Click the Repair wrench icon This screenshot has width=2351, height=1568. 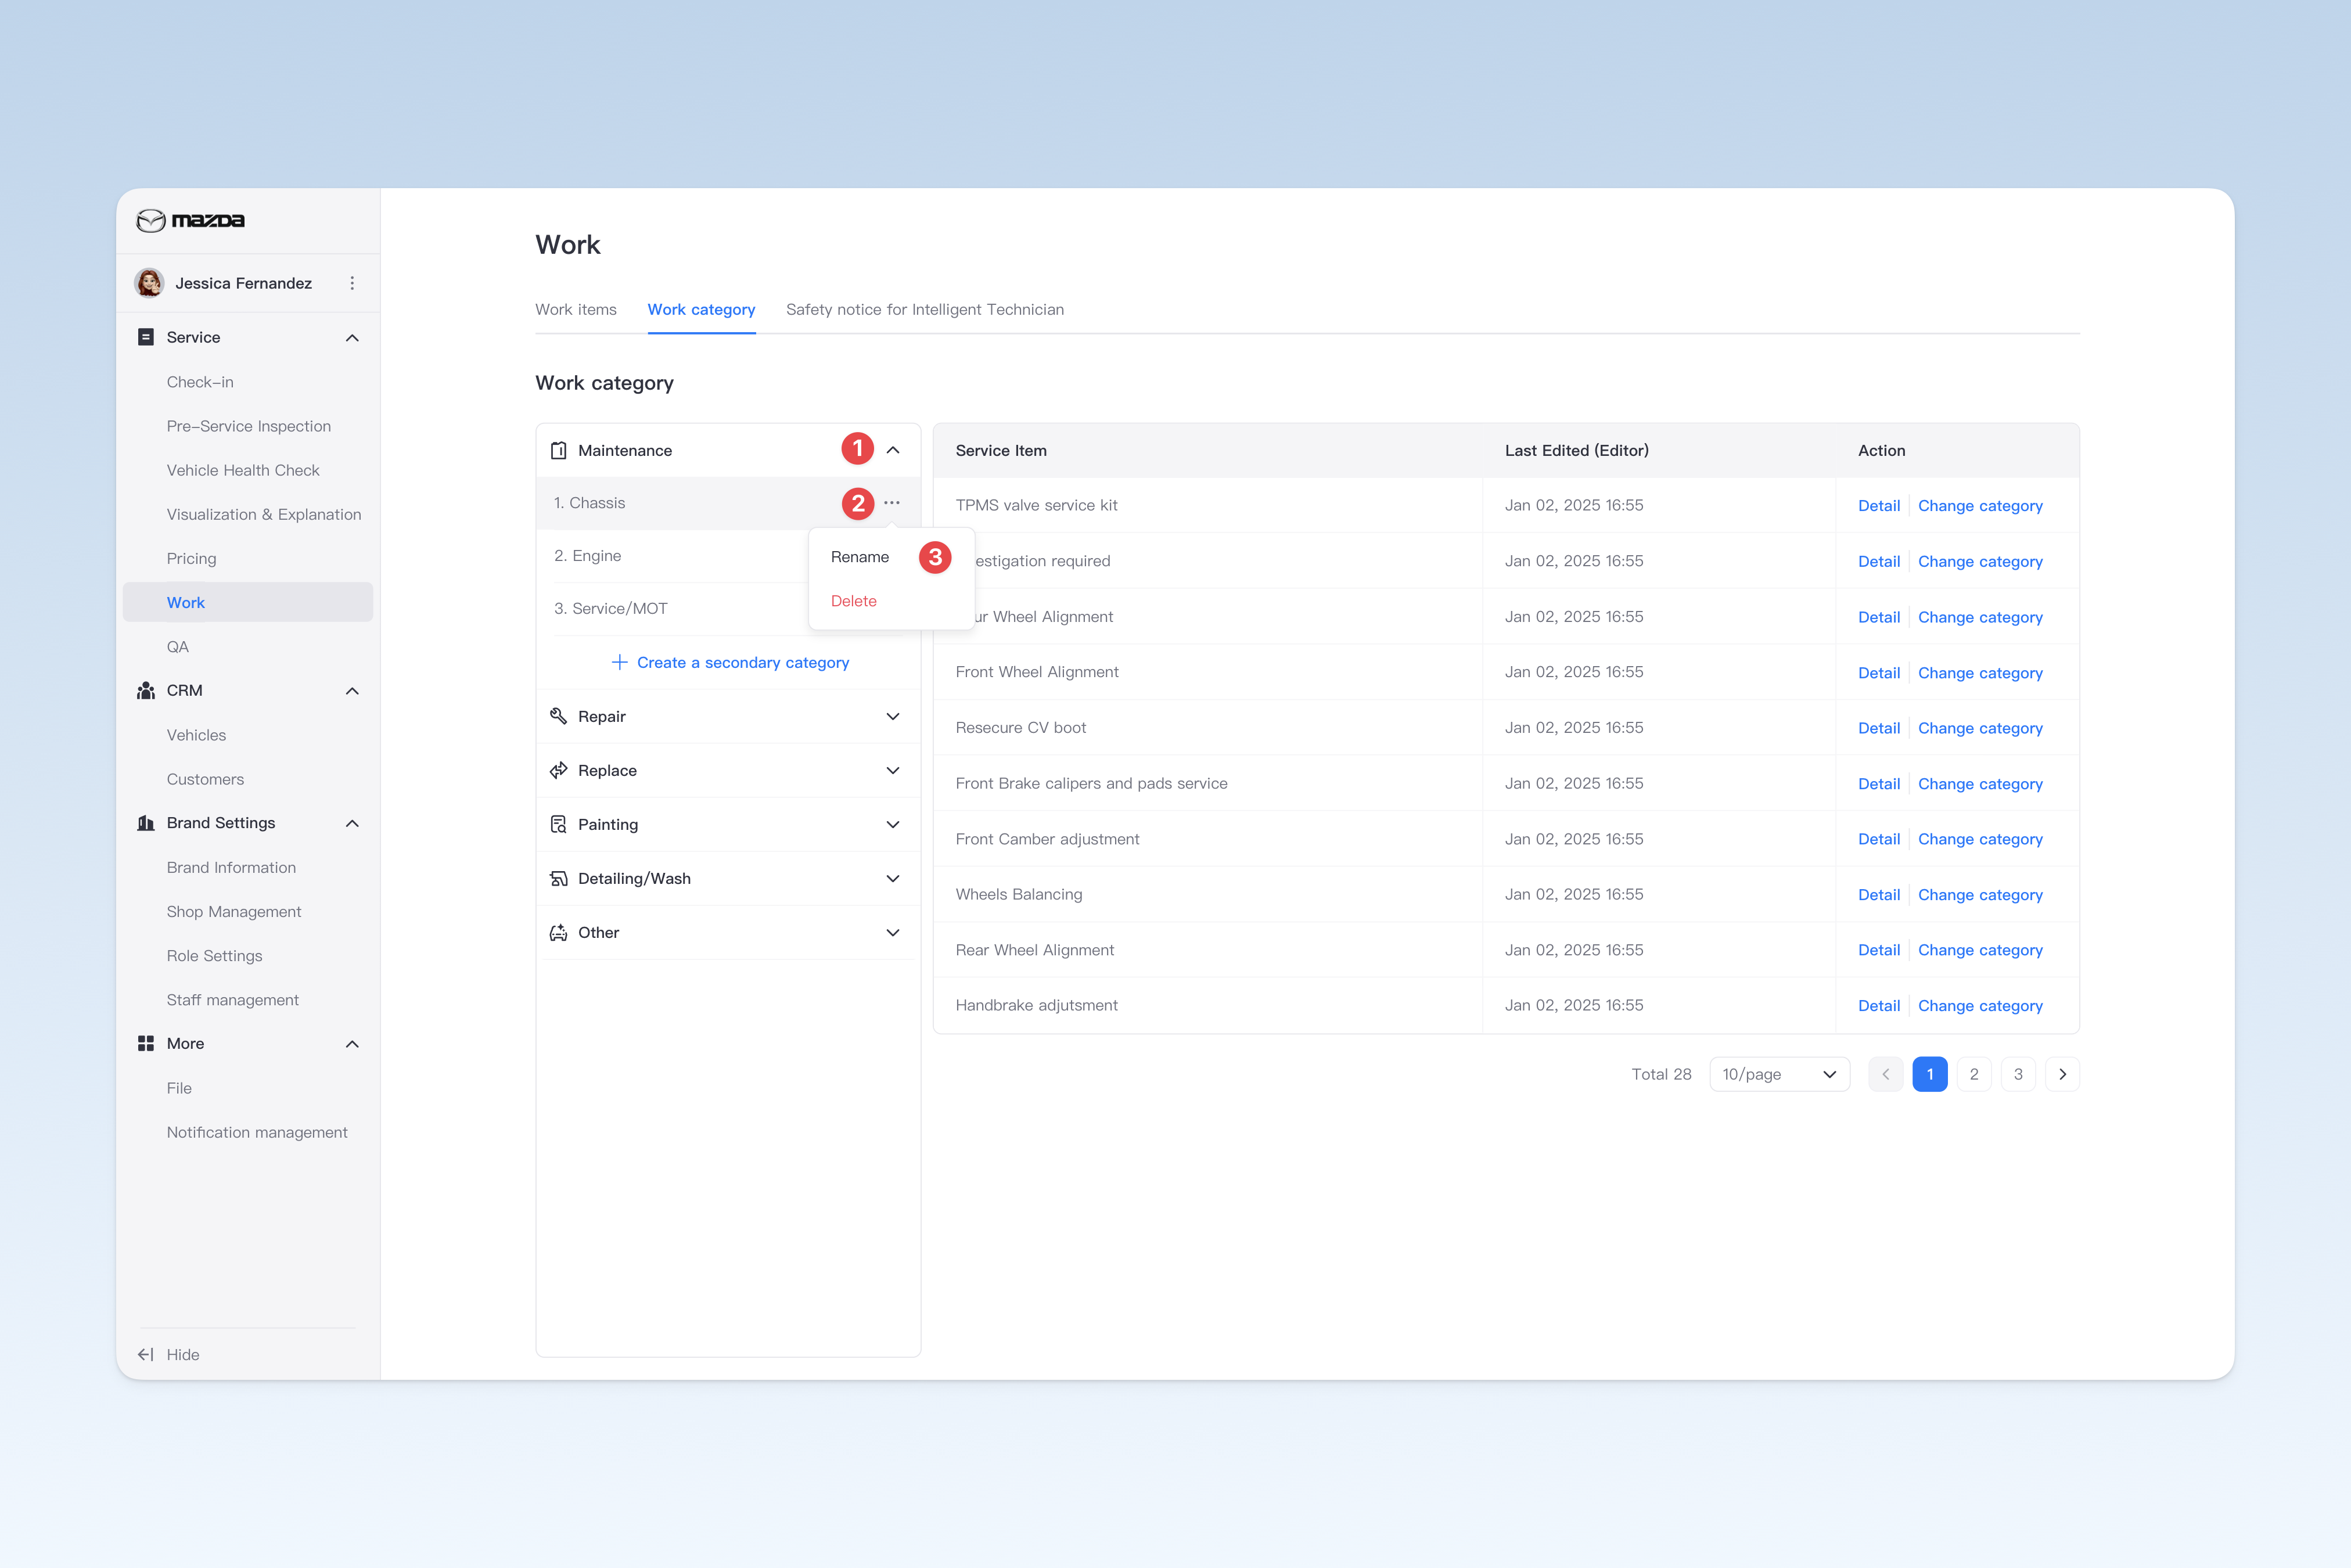coord(559,716)
